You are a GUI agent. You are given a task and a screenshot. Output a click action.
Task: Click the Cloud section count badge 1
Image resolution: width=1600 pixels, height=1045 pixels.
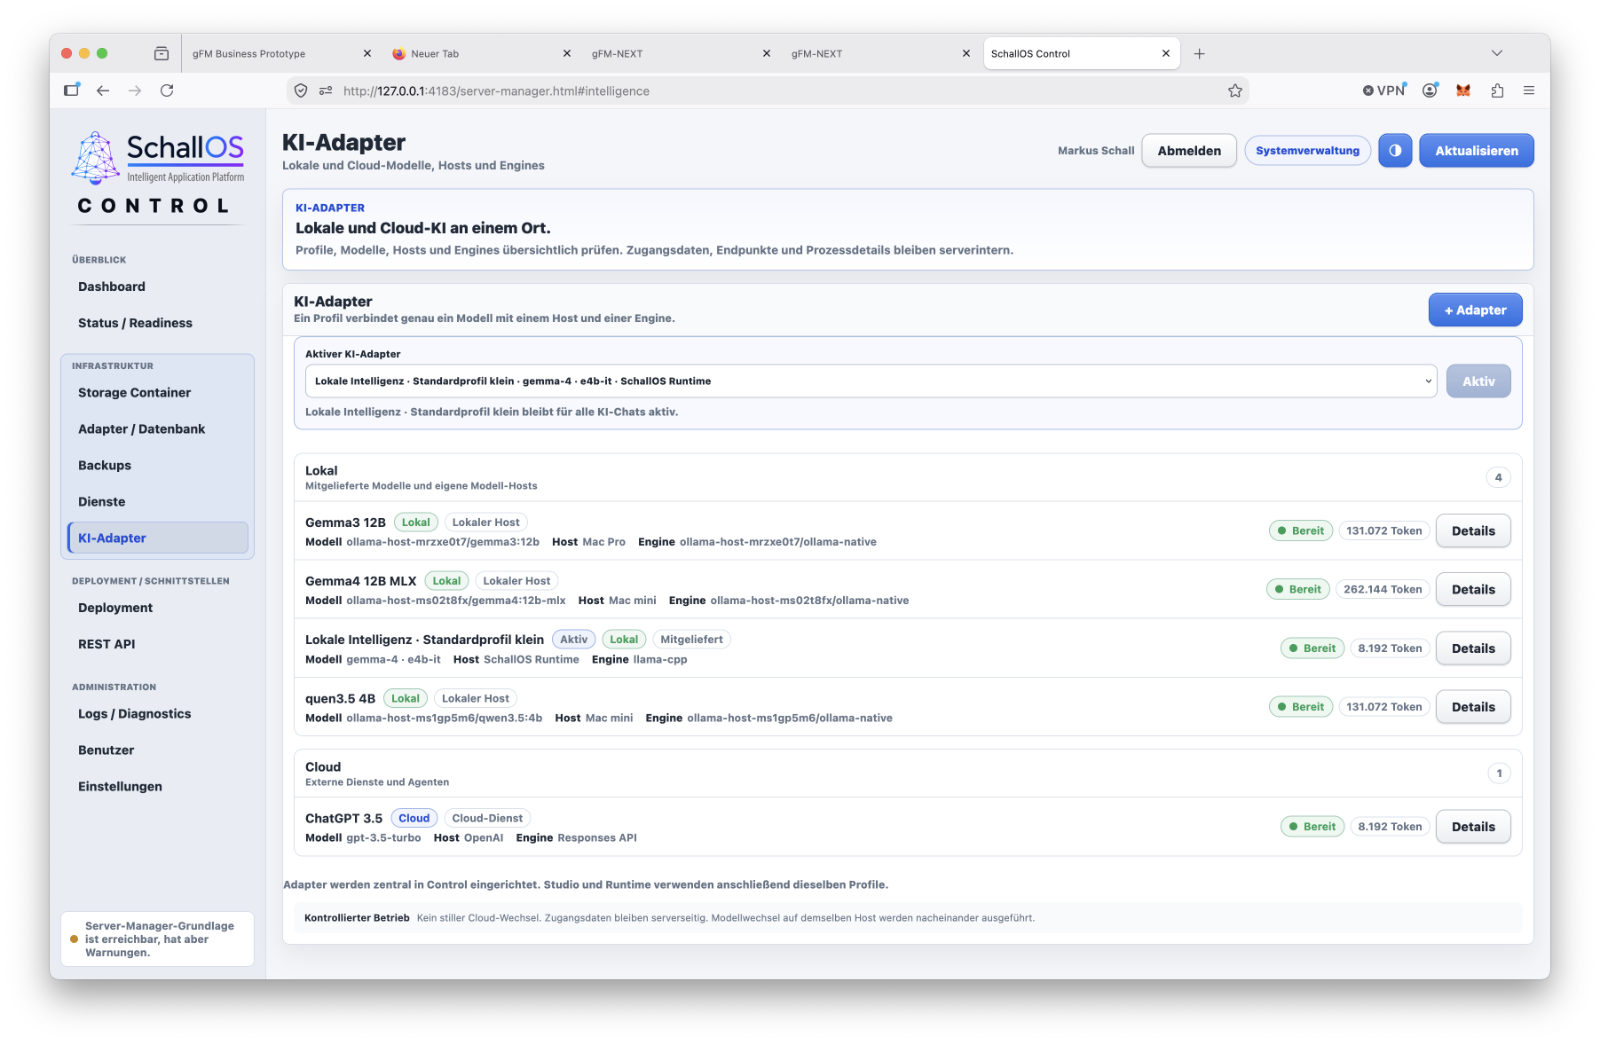(x=1498, y=773)
